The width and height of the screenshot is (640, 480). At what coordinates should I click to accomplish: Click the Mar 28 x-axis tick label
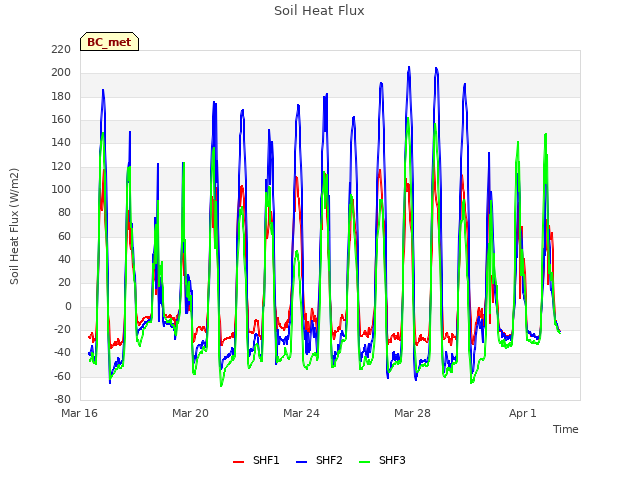412,413
